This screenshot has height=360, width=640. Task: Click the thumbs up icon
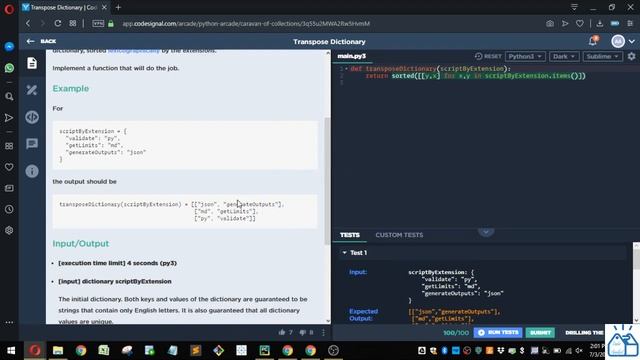(282, 332)
